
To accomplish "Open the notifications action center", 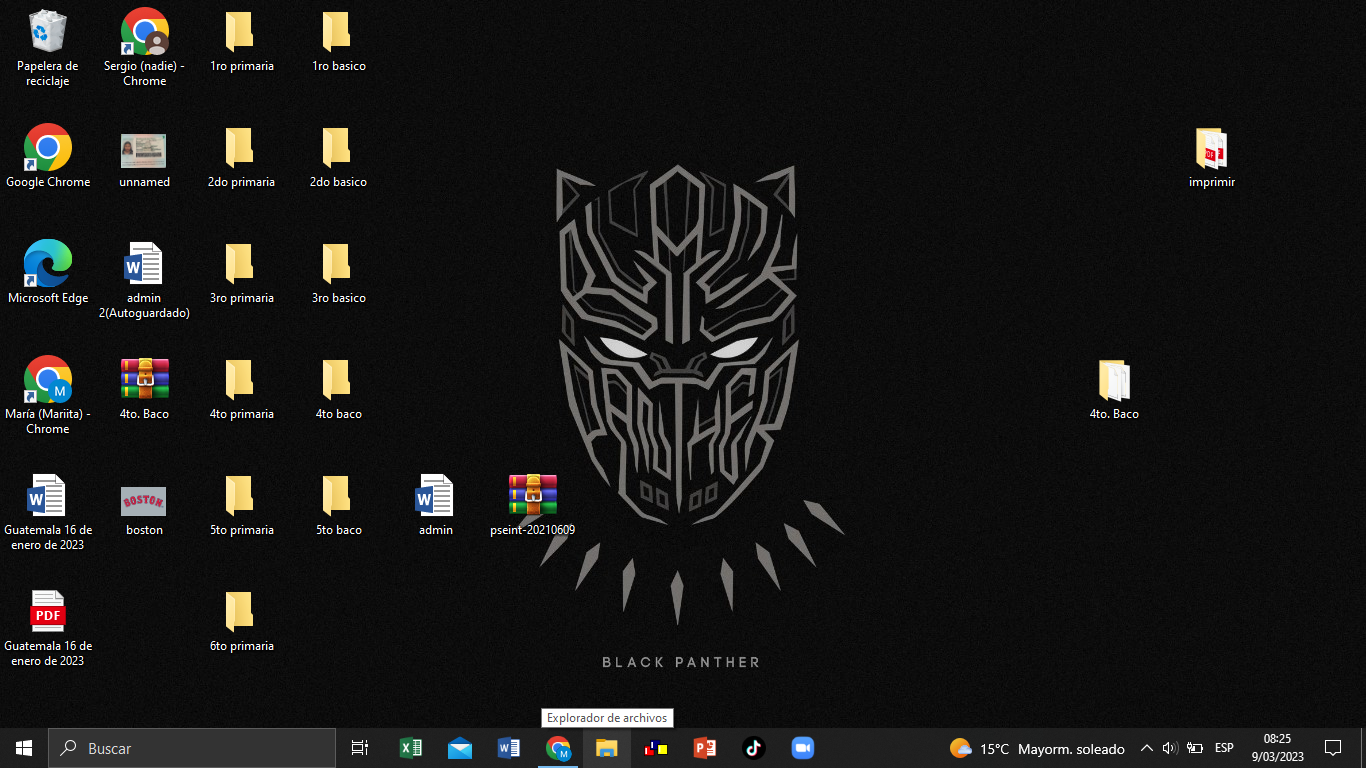I will 1333,748.
